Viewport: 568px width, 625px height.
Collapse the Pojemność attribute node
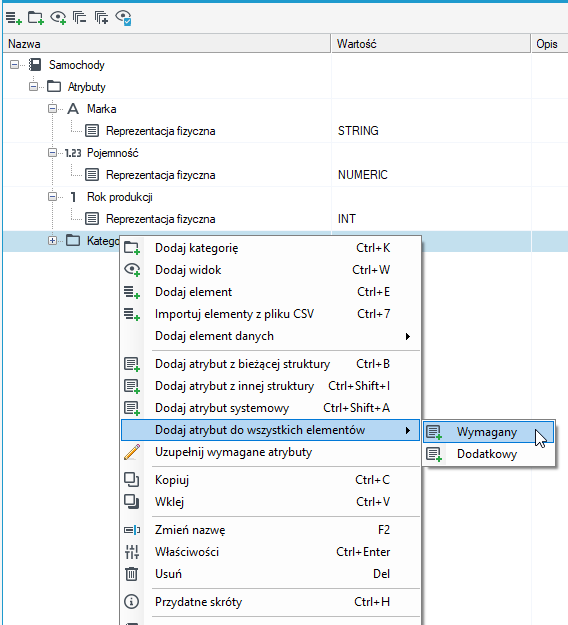(x=52, y=153)
